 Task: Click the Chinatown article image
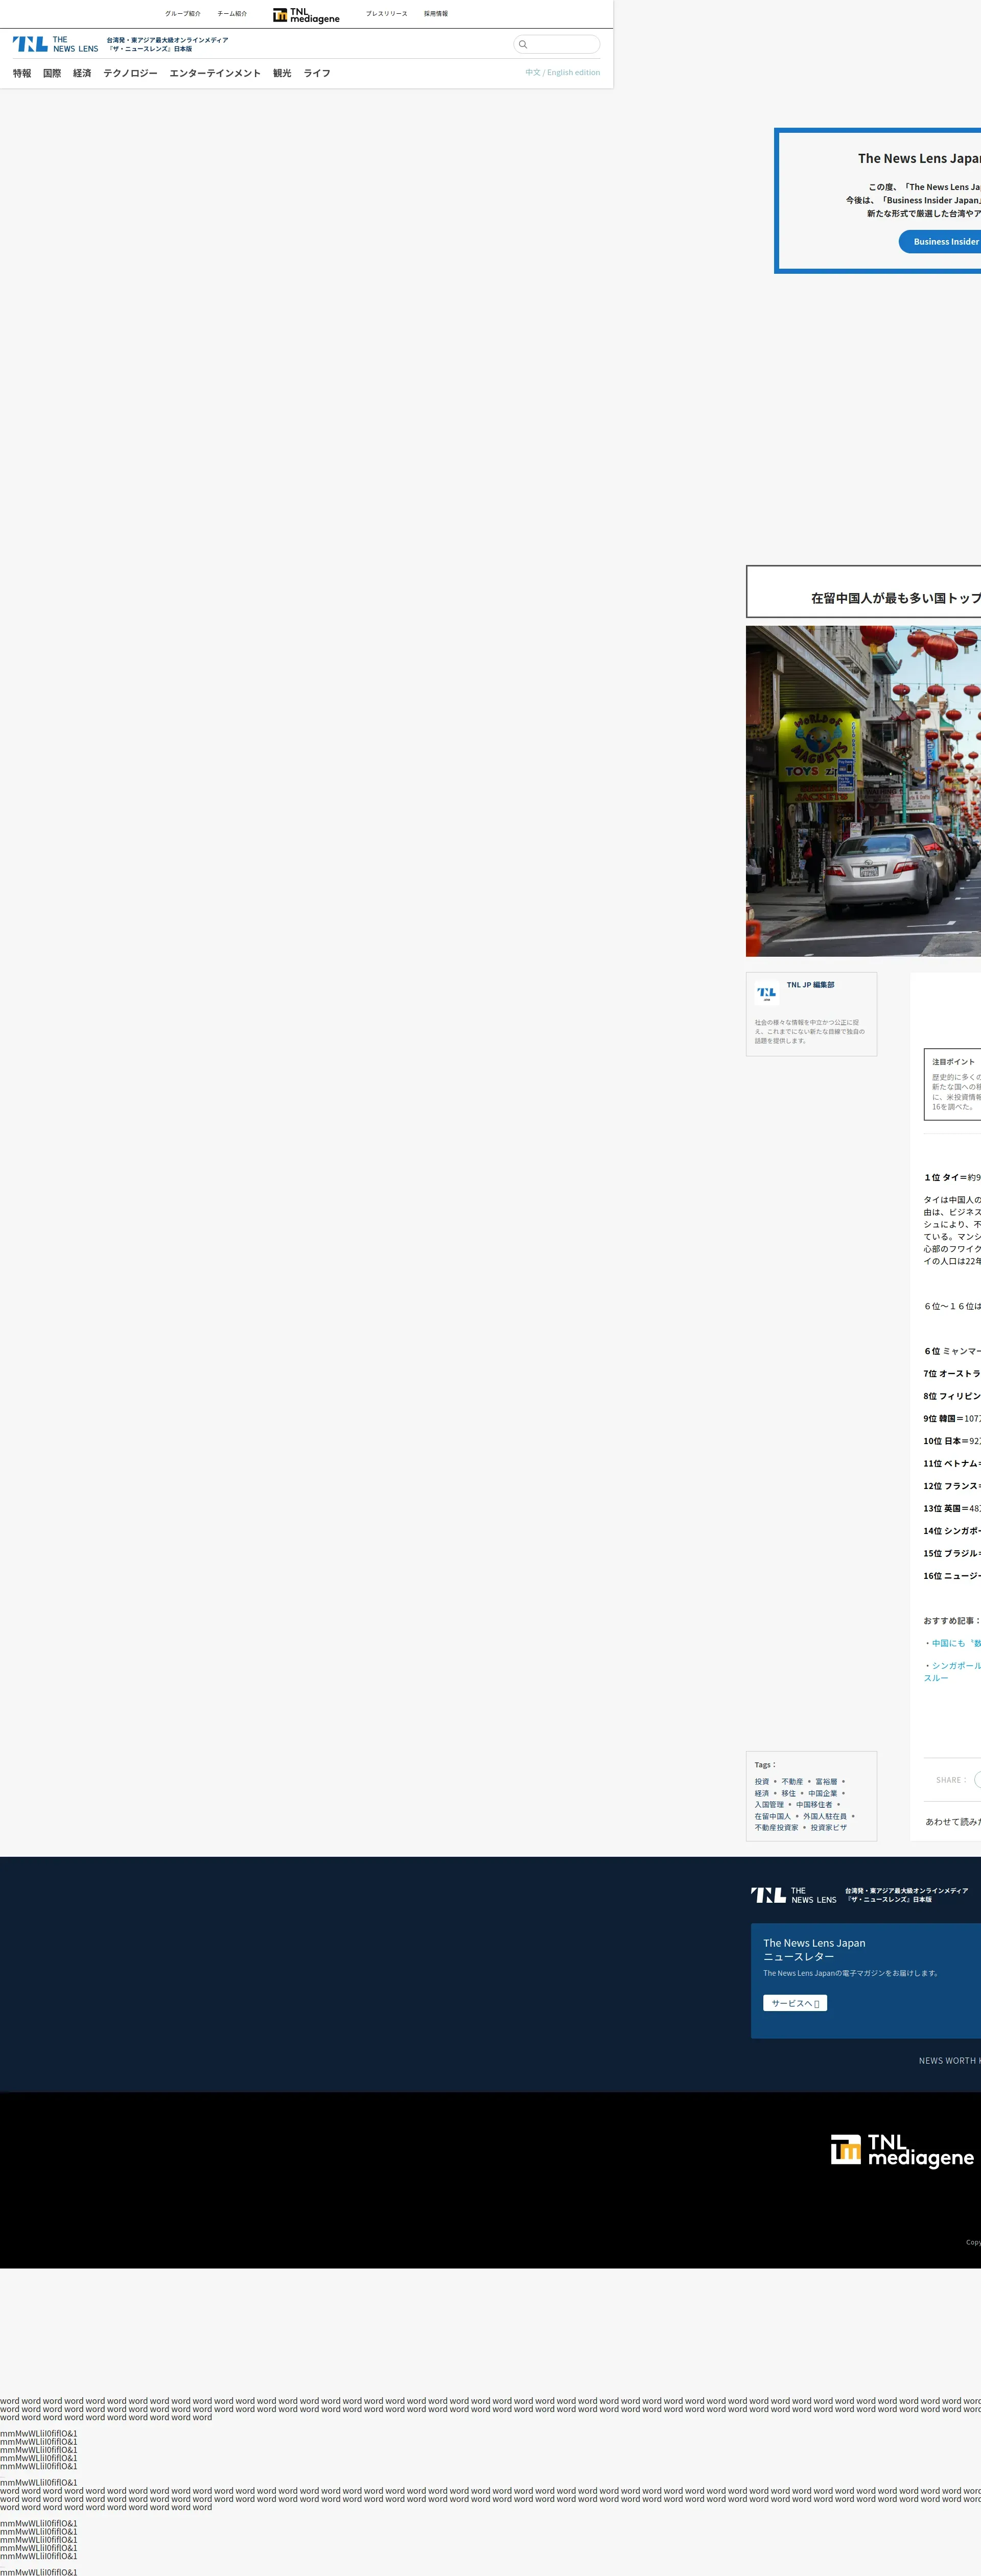tap(863, 790)
